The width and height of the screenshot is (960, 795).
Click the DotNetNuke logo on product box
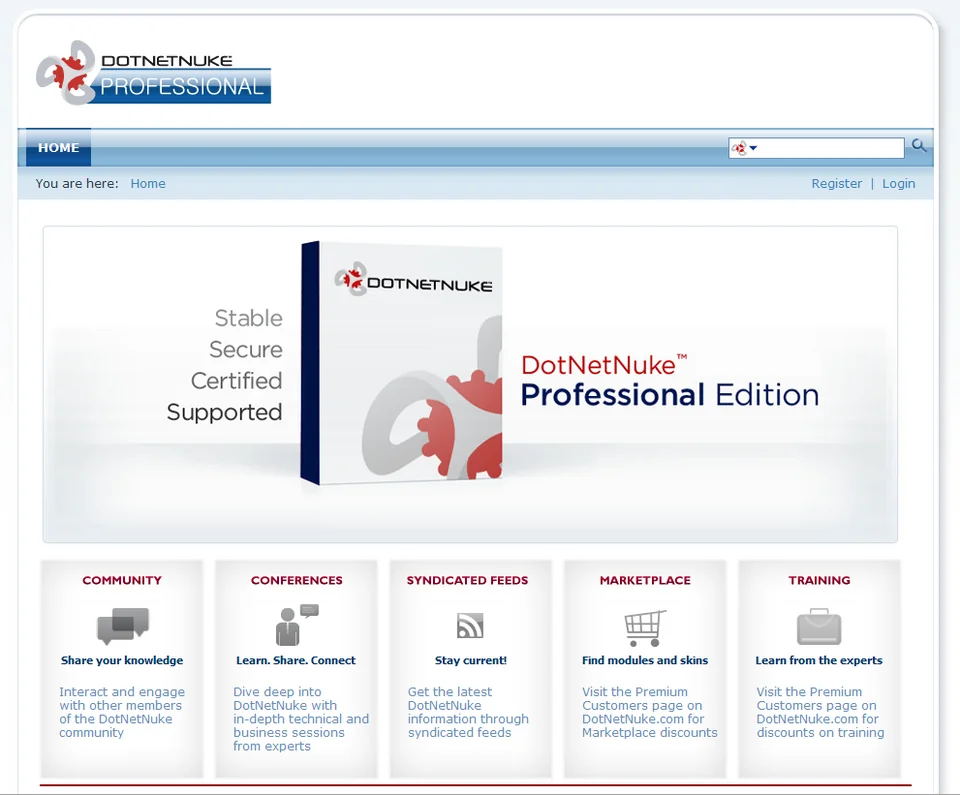413,281
